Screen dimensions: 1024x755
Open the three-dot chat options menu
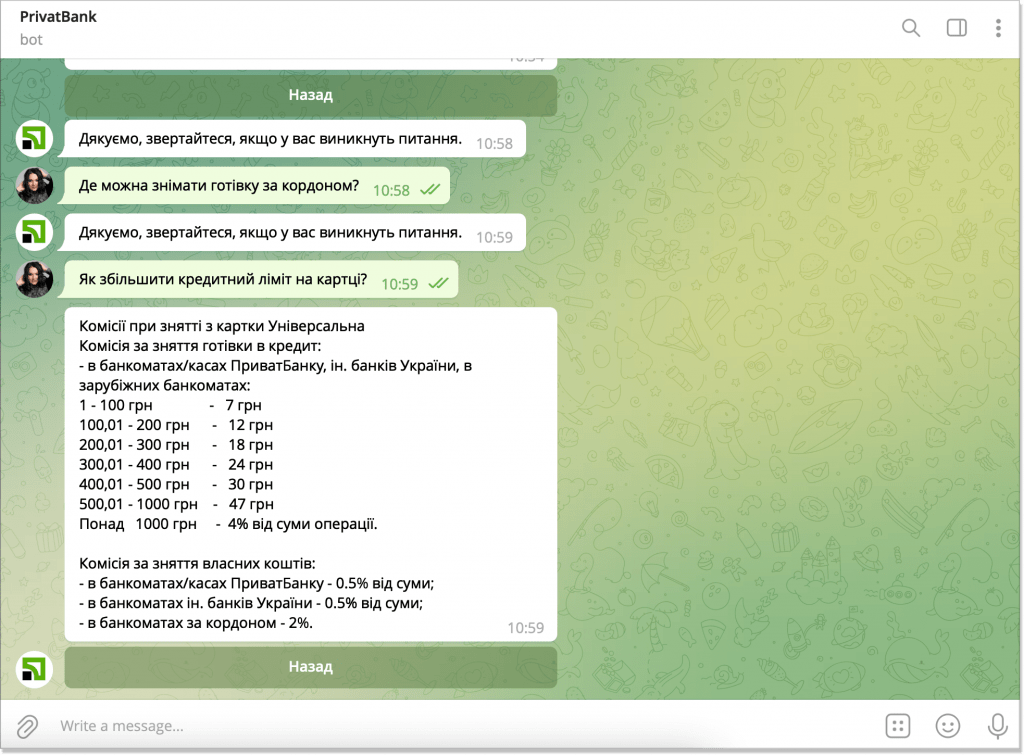998,28
